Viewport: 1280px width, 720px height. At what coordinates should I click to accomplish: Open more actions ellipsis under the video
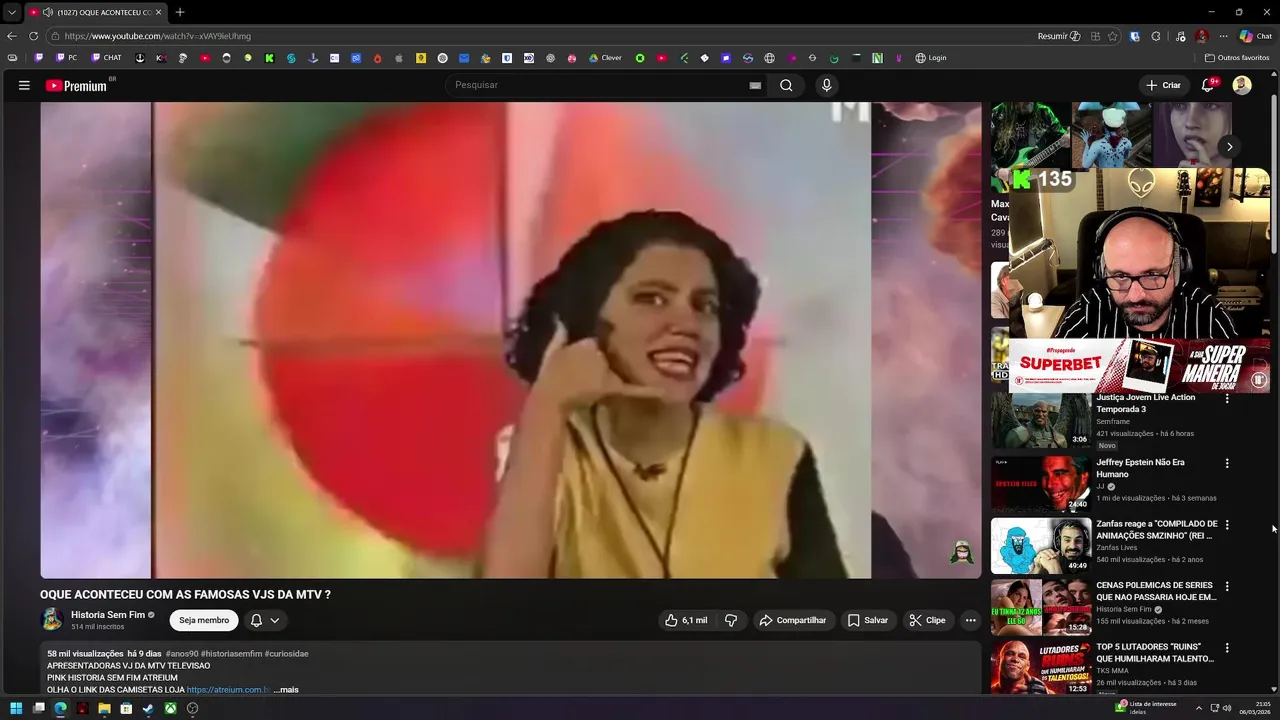[x=970, y=620]
